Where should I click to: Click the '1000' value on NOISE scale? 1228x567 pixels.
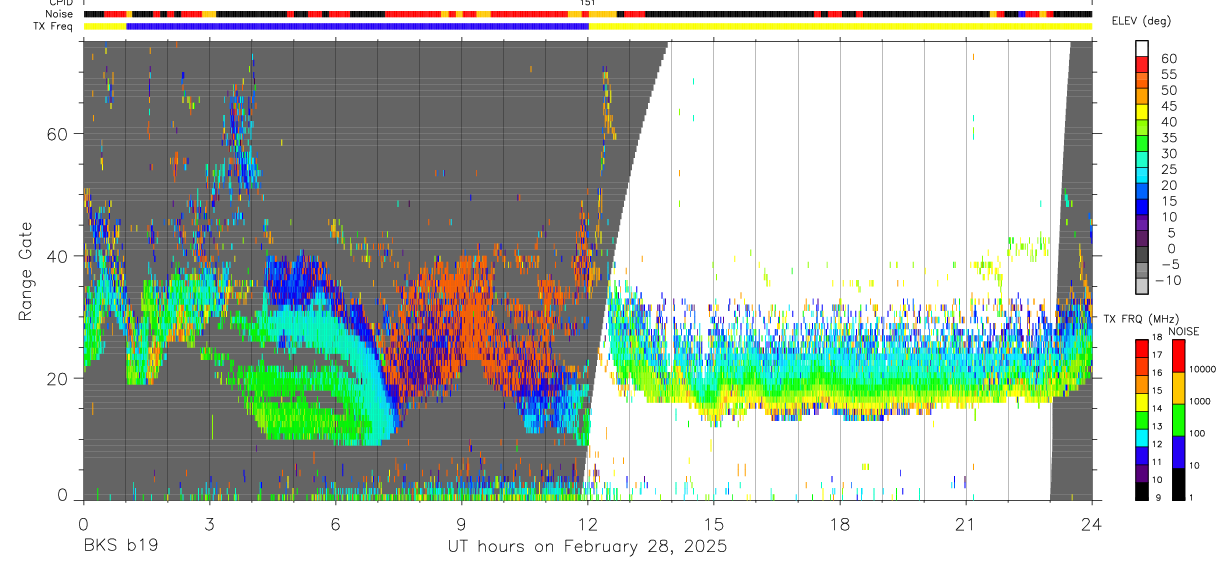click(x=1200, y=401)
